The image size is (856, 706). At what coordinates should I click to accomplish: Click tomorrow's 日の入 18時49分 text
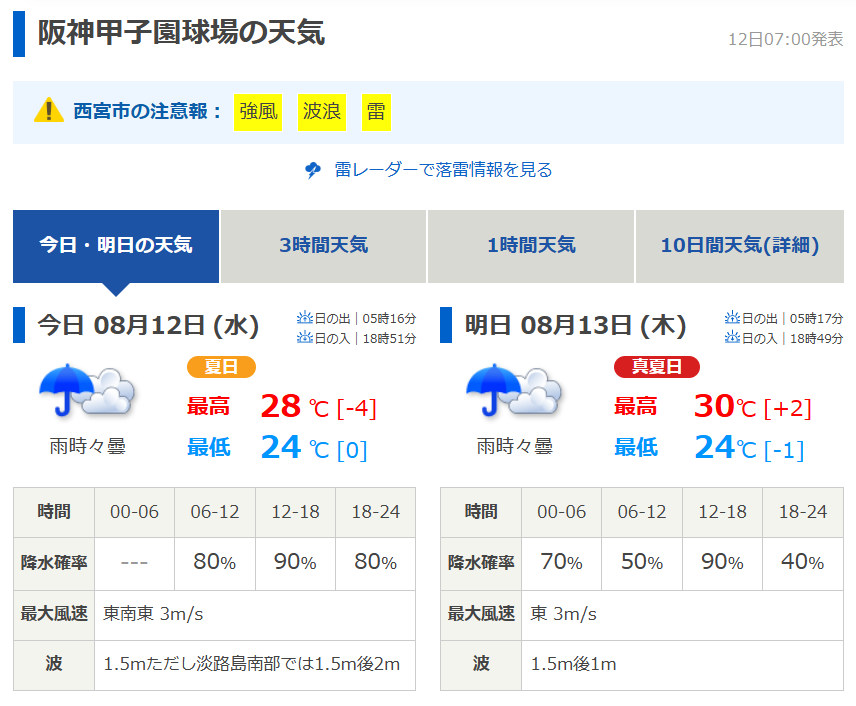[793, 339]
